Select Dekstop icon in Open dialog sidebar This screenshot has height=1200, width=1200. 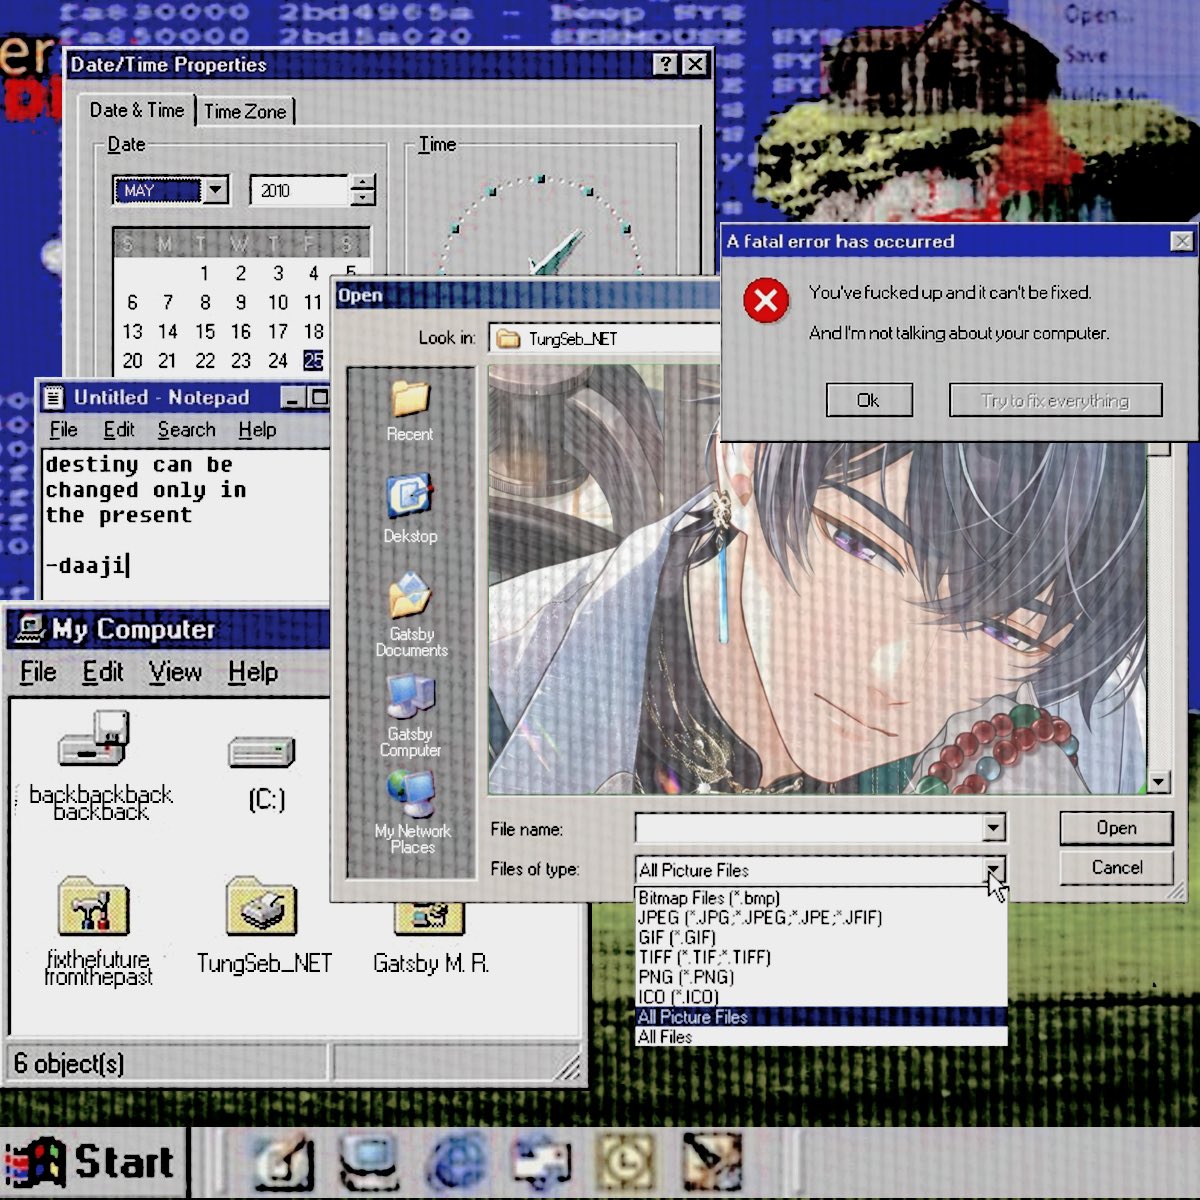tap(410, 508)
